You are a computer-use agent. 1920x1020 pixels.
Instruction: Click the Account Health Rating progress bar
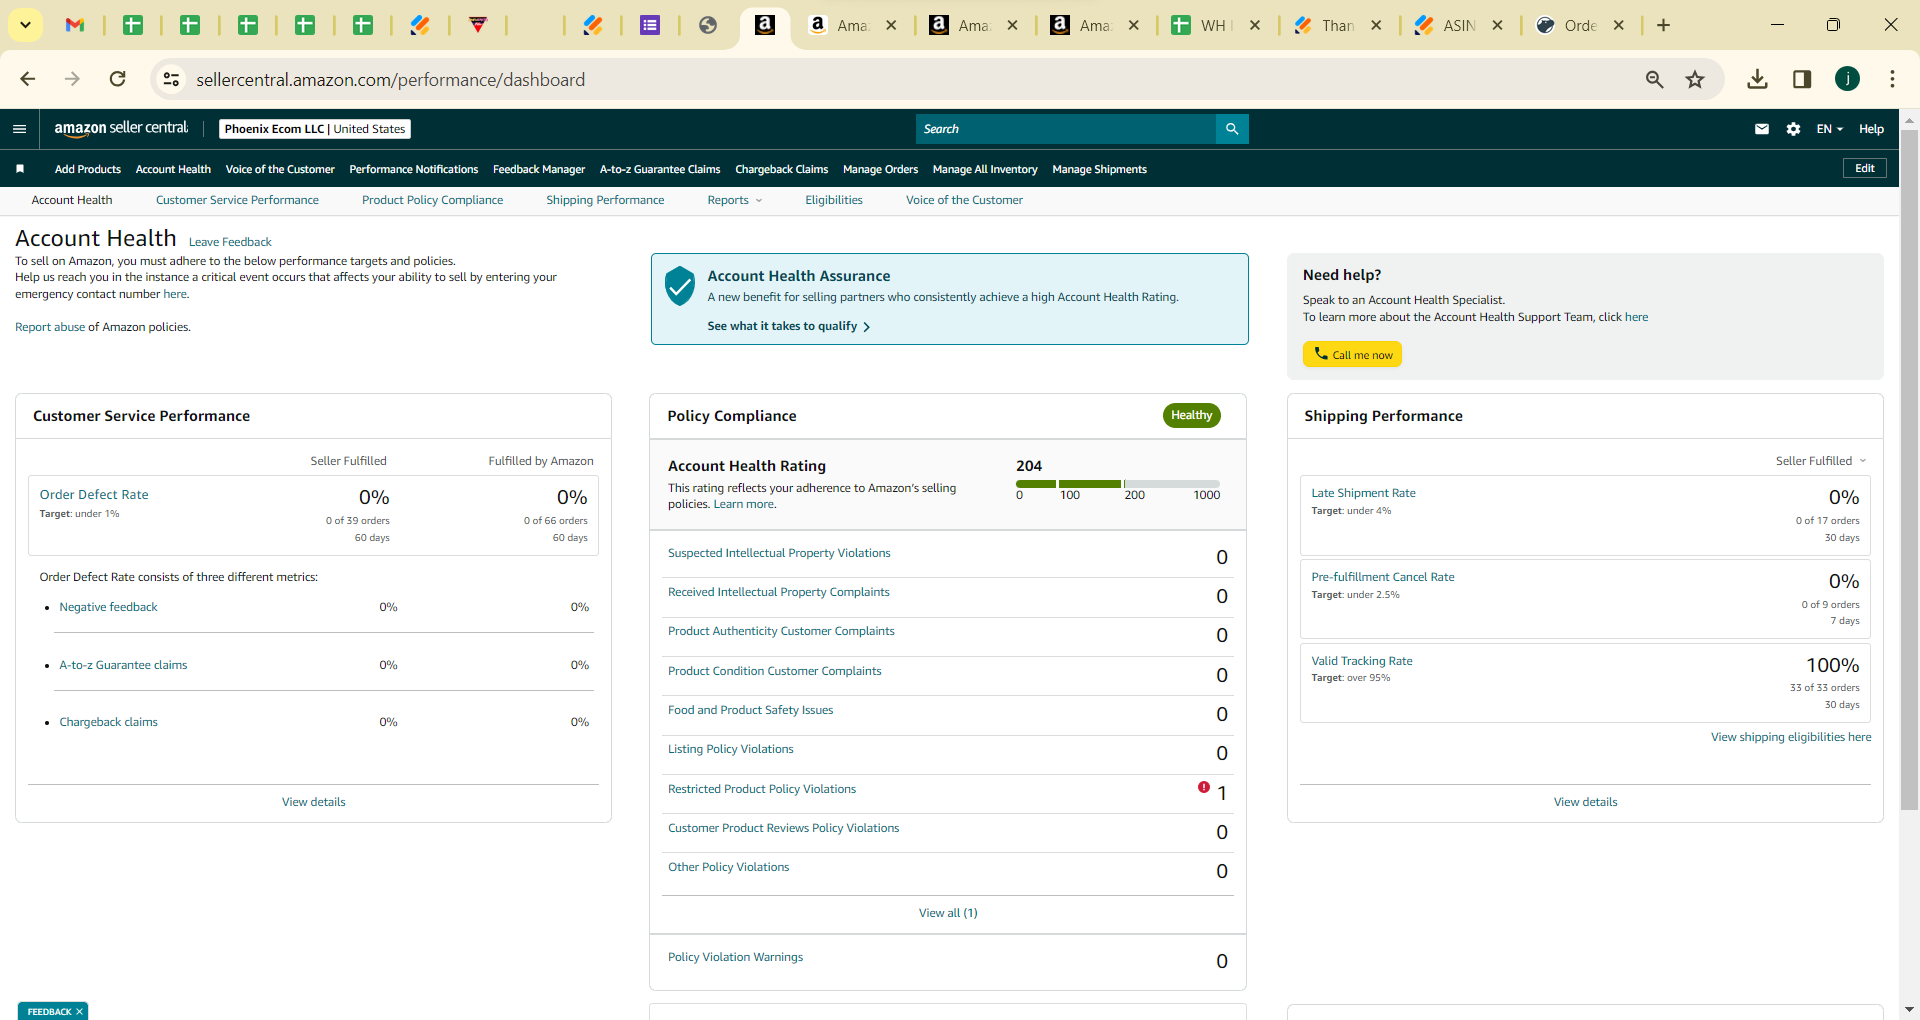tap(1118, 484)
